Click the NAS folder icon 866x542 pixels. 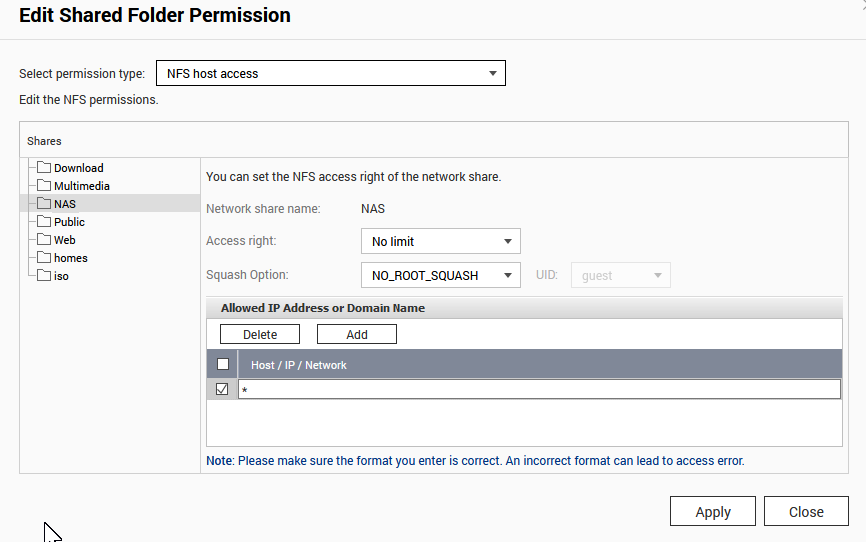coord(44,204)
